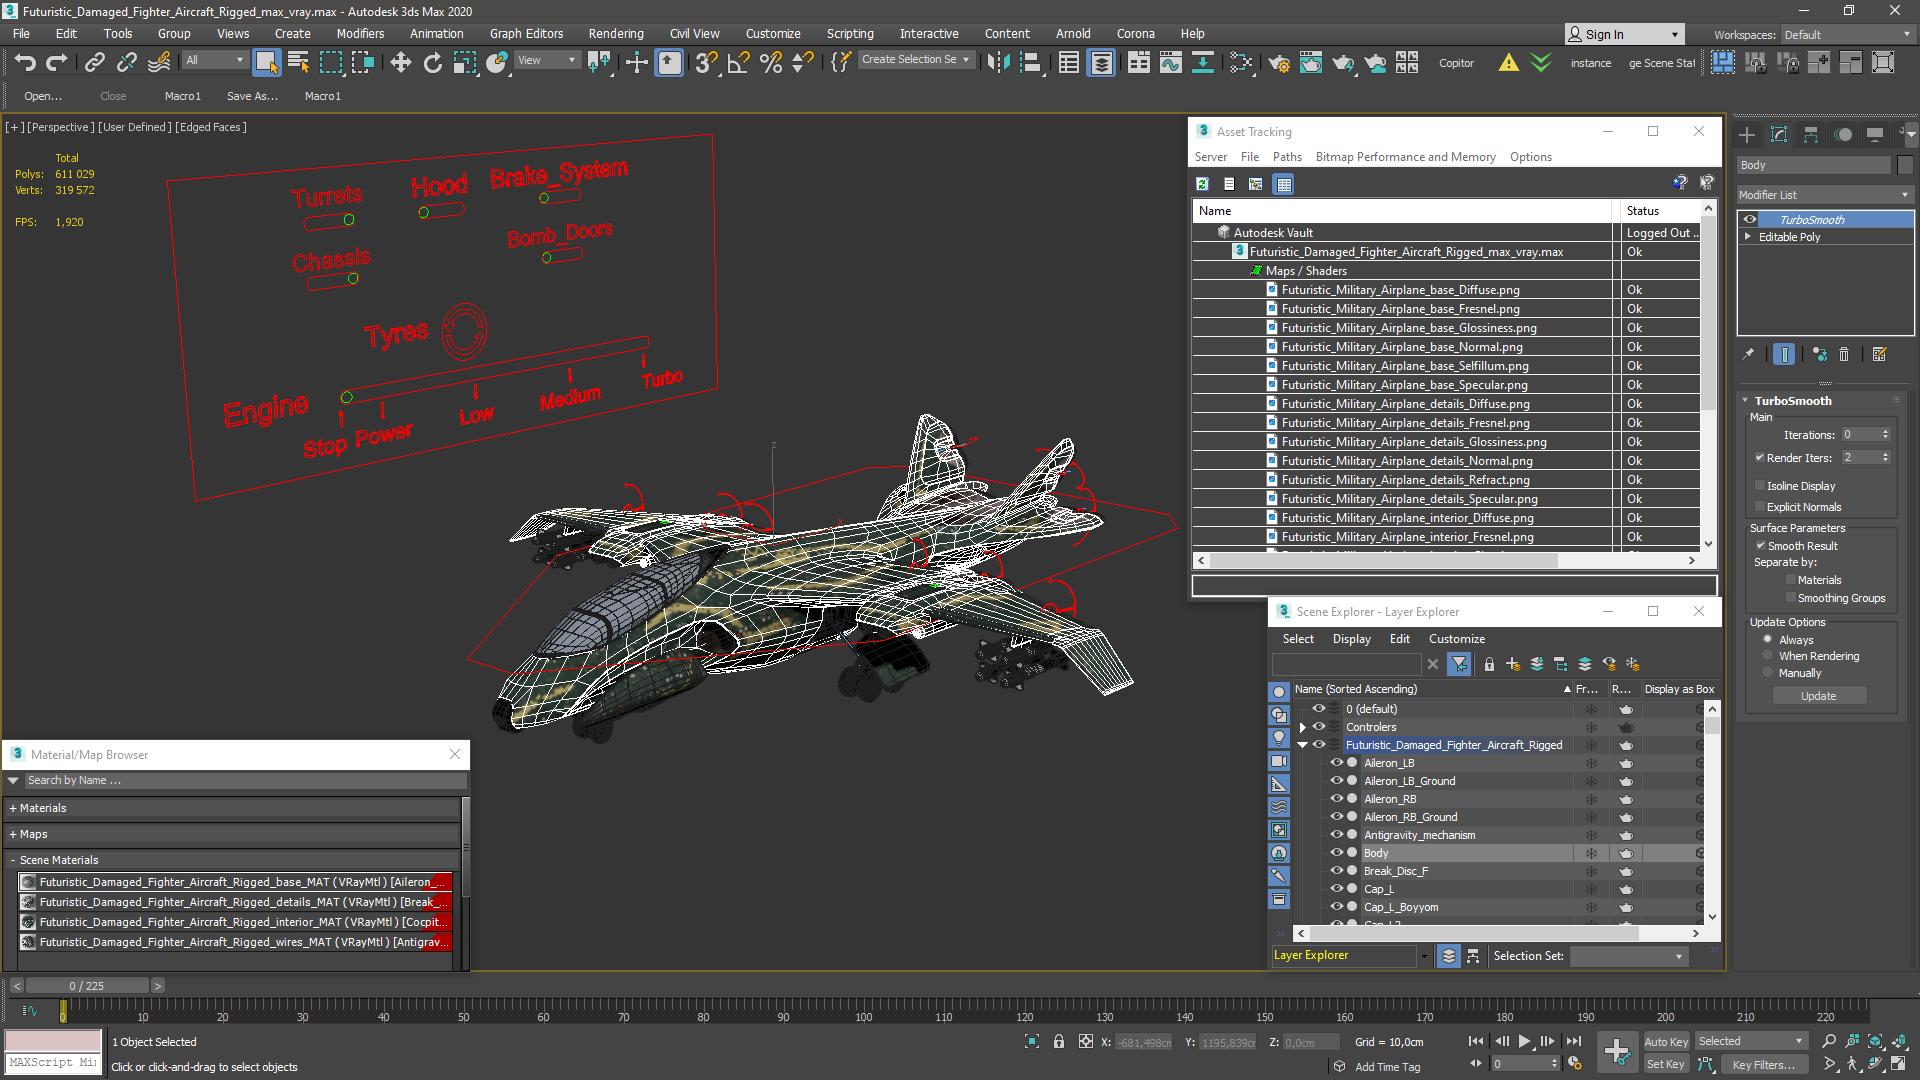1920x1080 pixels.
Task: Open the View reference coordinate dropdown
Action: [547, 60]
